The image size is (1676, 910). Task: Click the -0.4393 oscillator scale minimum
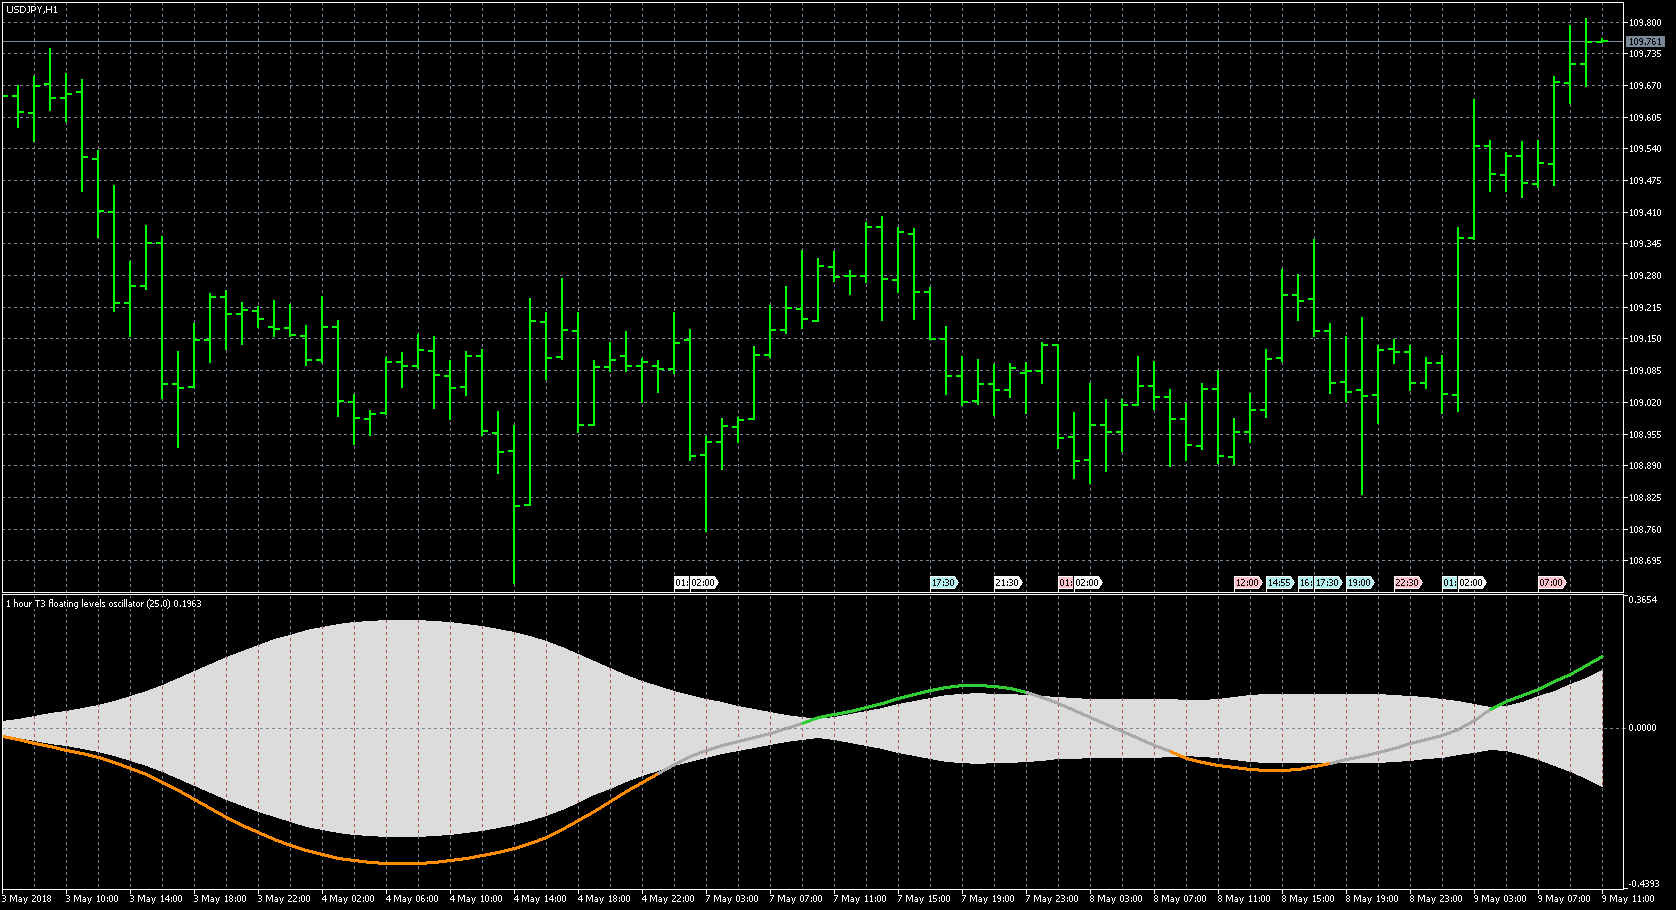tap(1643, 884)
